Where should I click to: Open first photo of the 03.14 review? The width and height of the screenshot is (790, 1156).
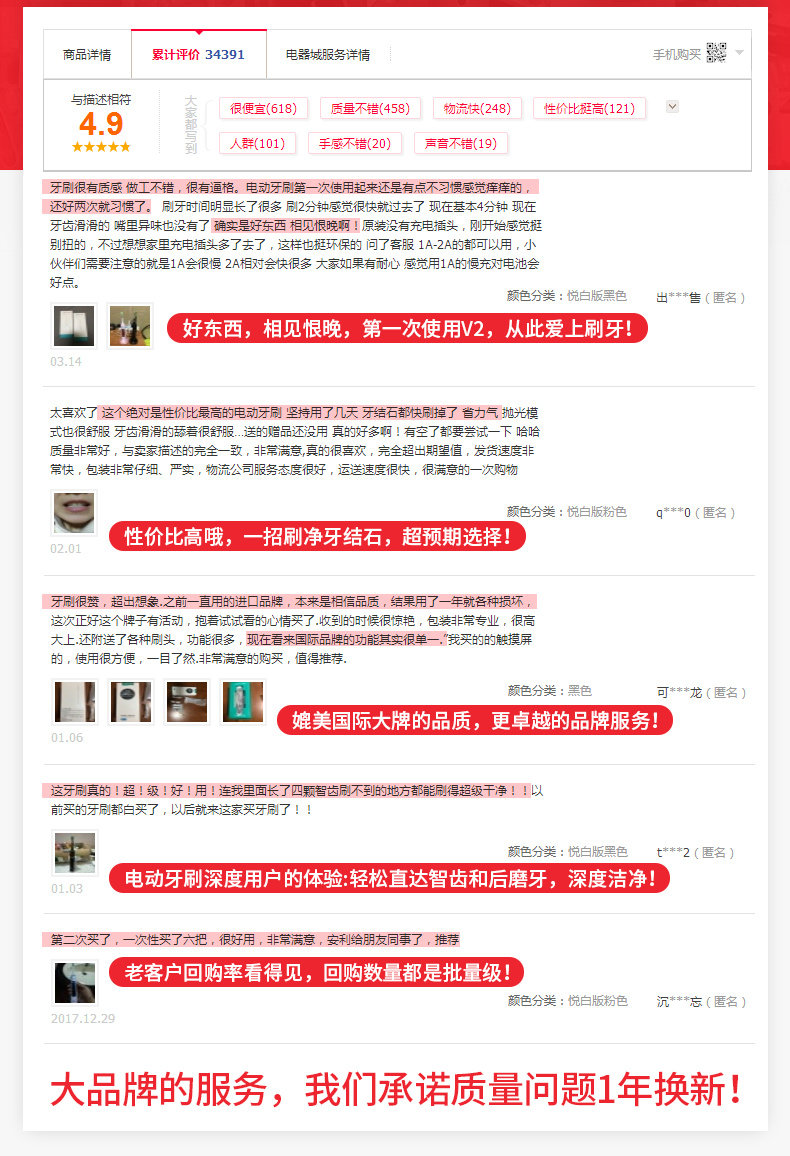pos(74,326)
